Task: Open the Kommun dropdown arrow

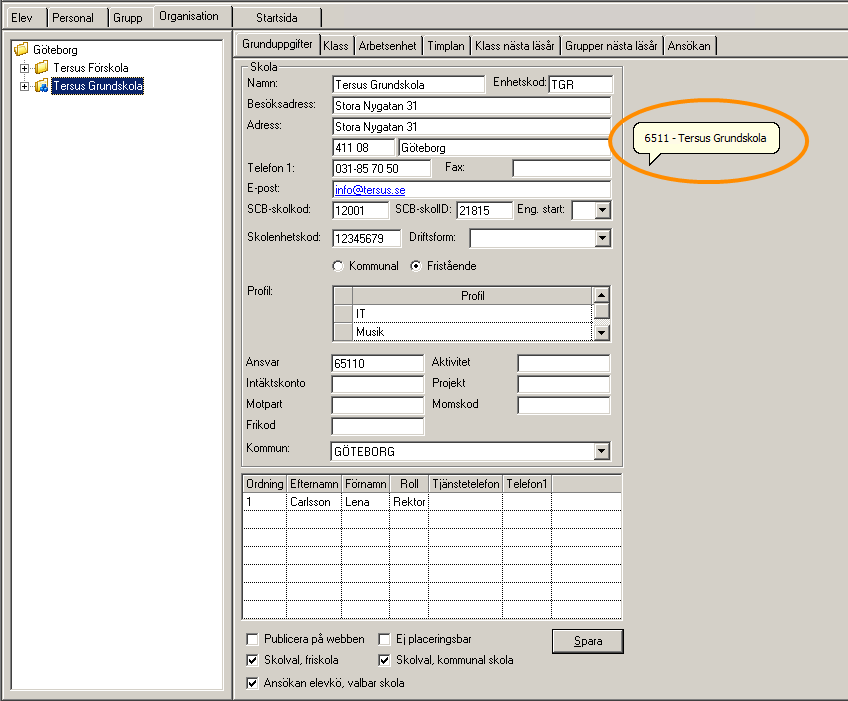Action: pos(601,451)
